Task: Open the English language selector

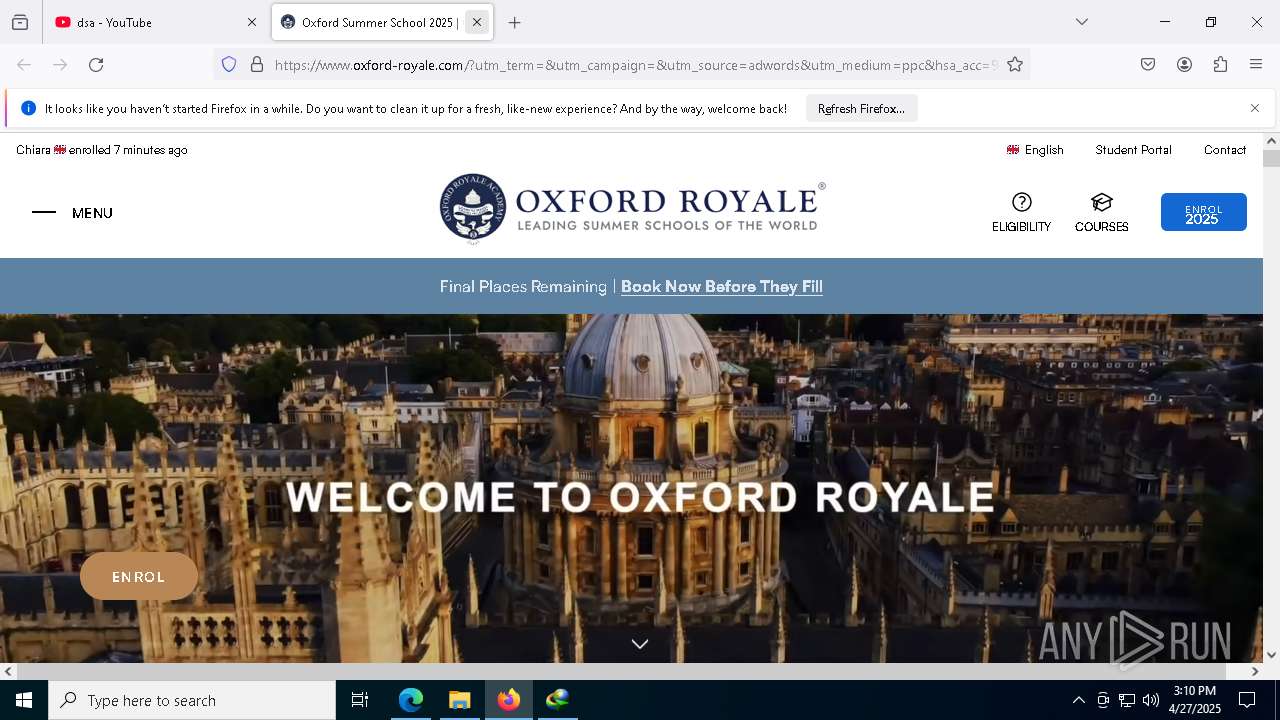Action: point(1035,150)
